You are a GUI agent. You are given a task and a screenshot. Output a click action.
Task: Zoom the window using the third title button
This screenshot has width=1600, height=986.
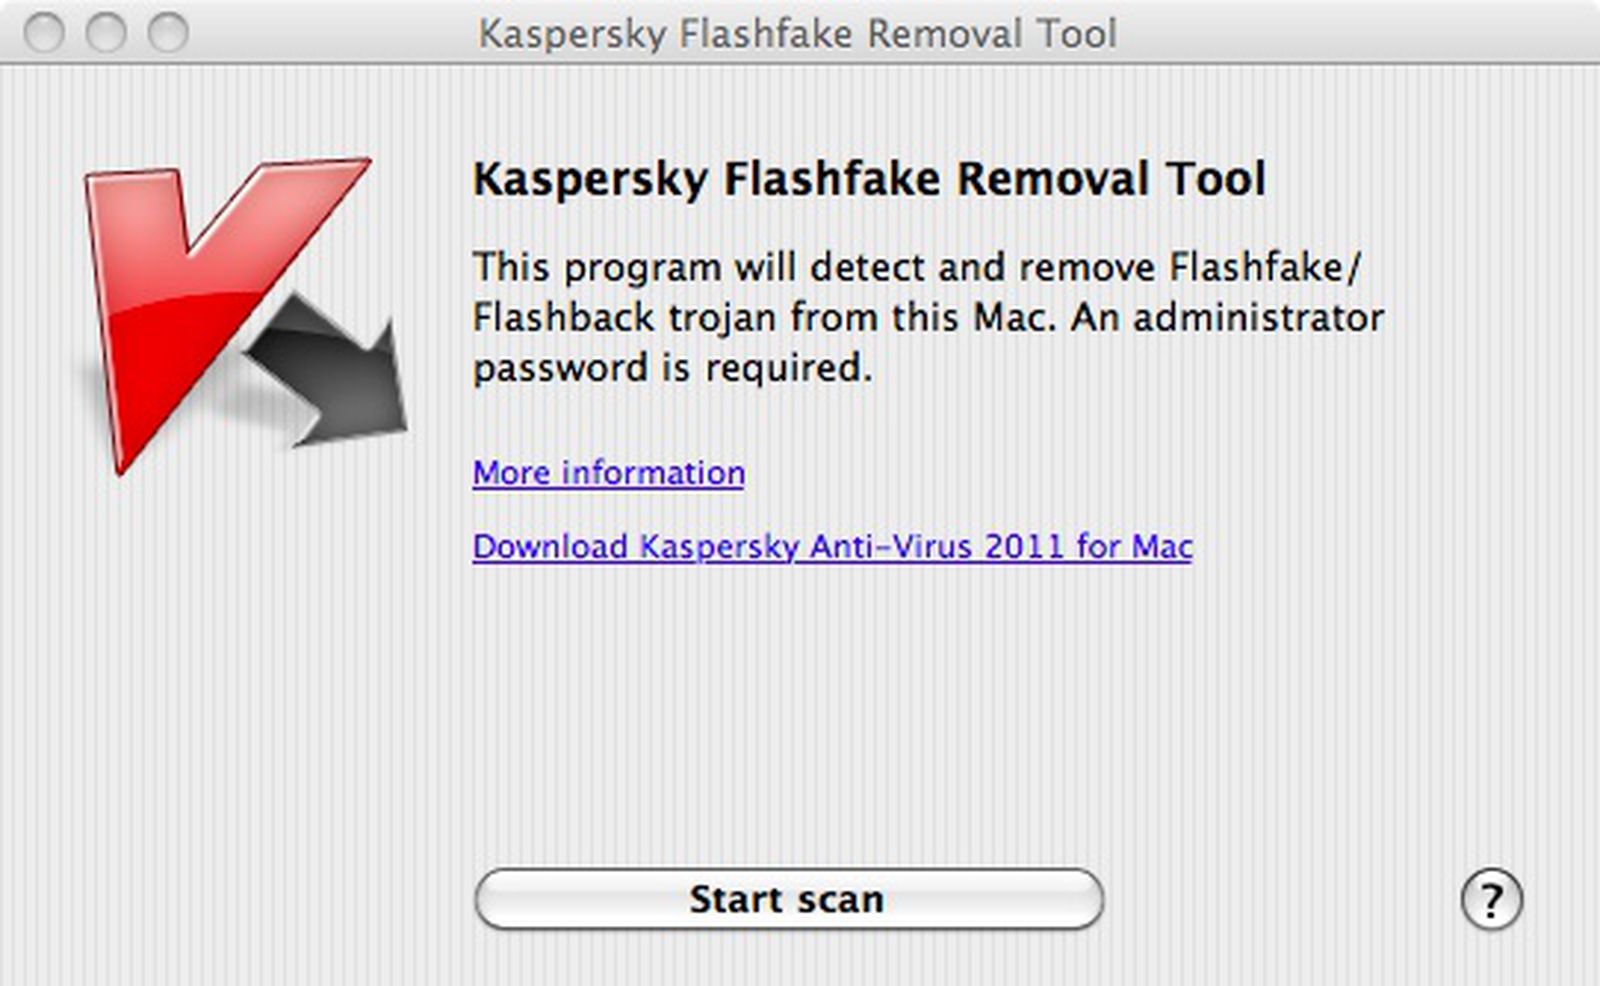tap(168, 33)
